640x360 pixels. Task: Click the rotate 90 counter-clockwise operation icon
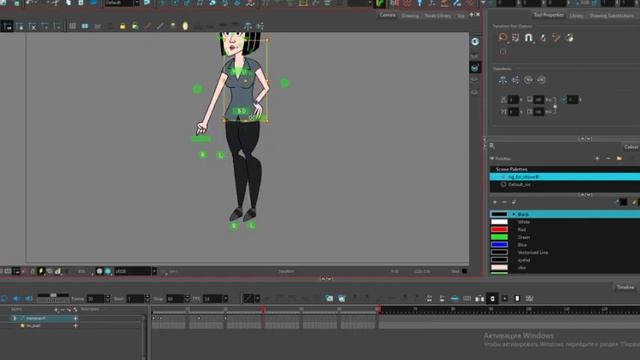541,80
